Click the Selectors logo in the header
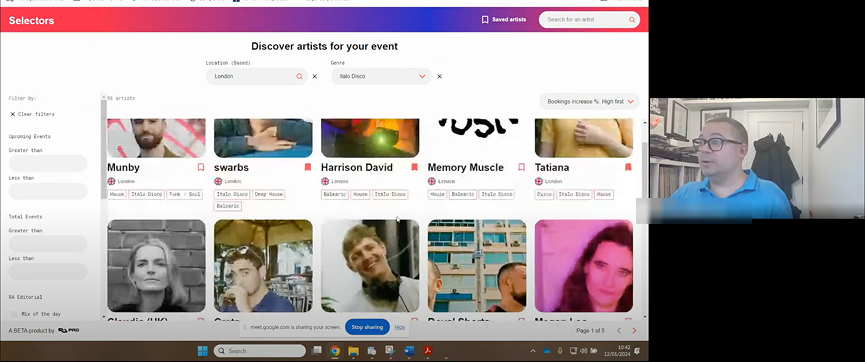The width and height of the screenshot is (865, 362). [x=31, y=20]
